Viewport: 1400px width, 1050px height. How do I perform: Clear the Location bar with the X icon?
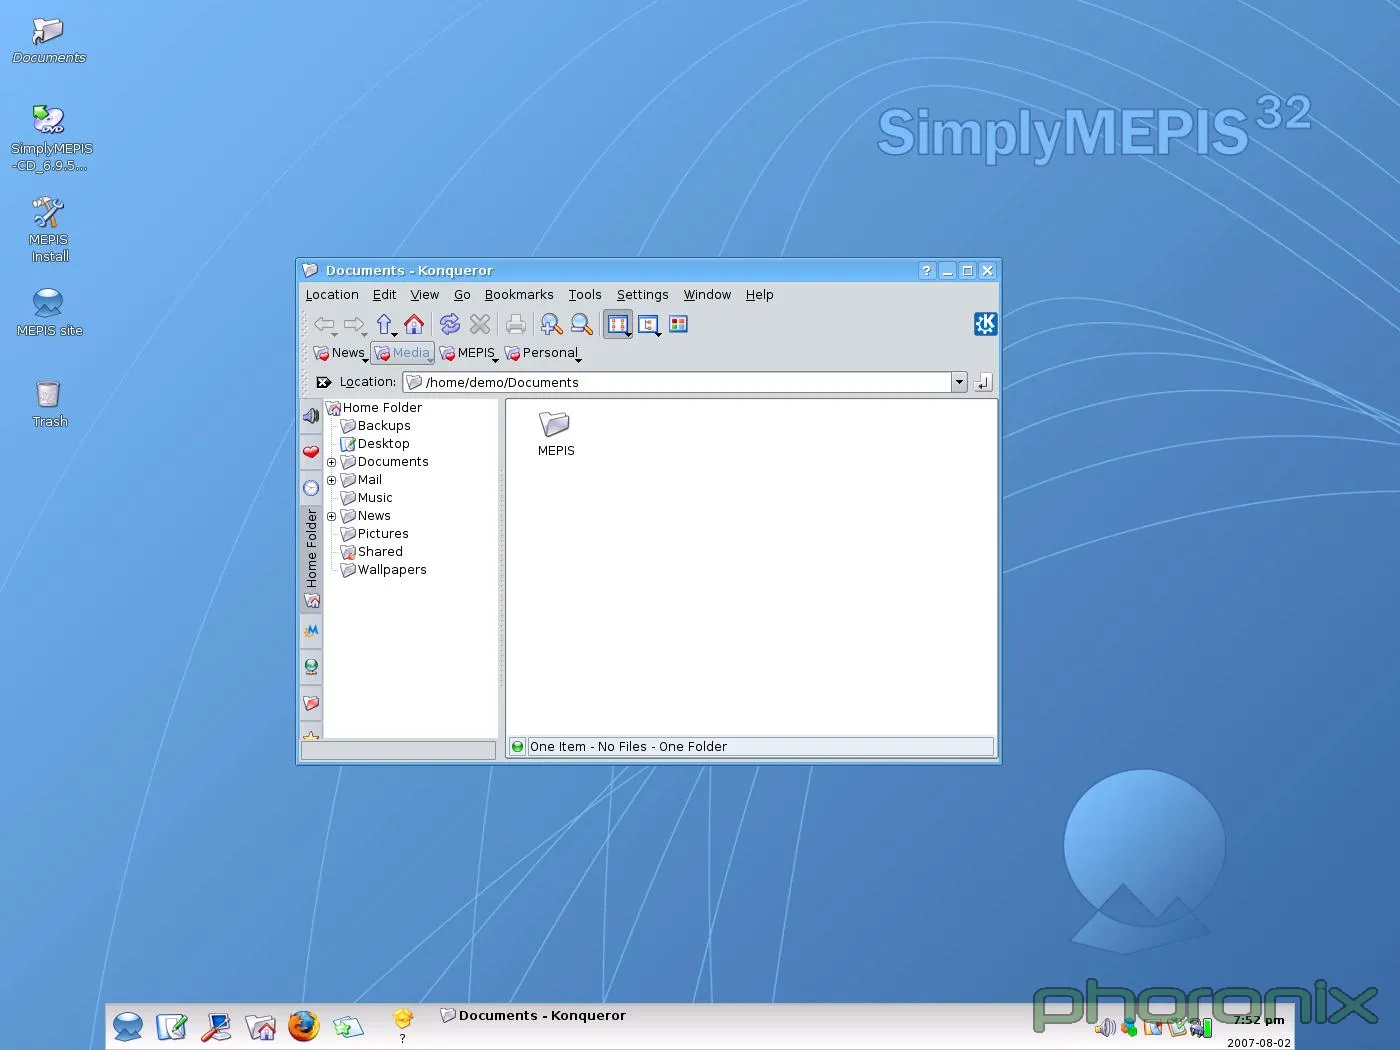coord(323,382)
